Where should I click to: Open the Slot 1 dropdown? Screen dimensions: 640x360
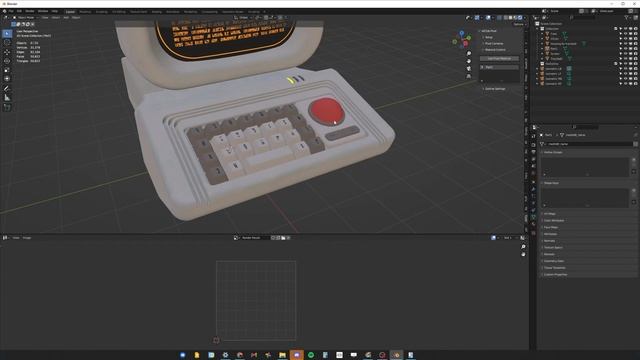[510, 238]
